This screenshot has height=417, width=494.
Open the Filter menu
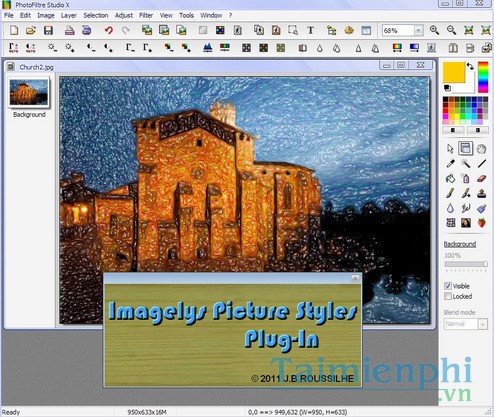coord(146,15)
